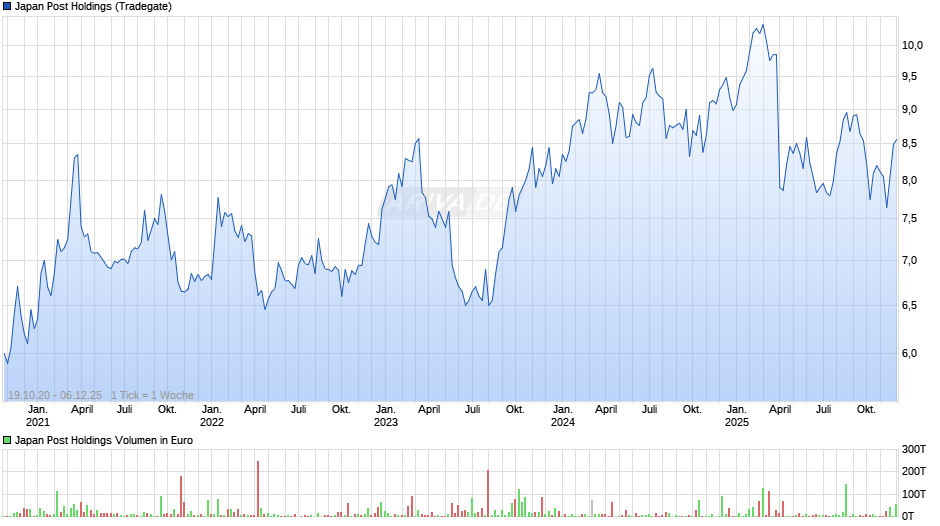Click the tall red volume bar in August 2023
This screenshot has width=940, height=526.
(488, 493)
